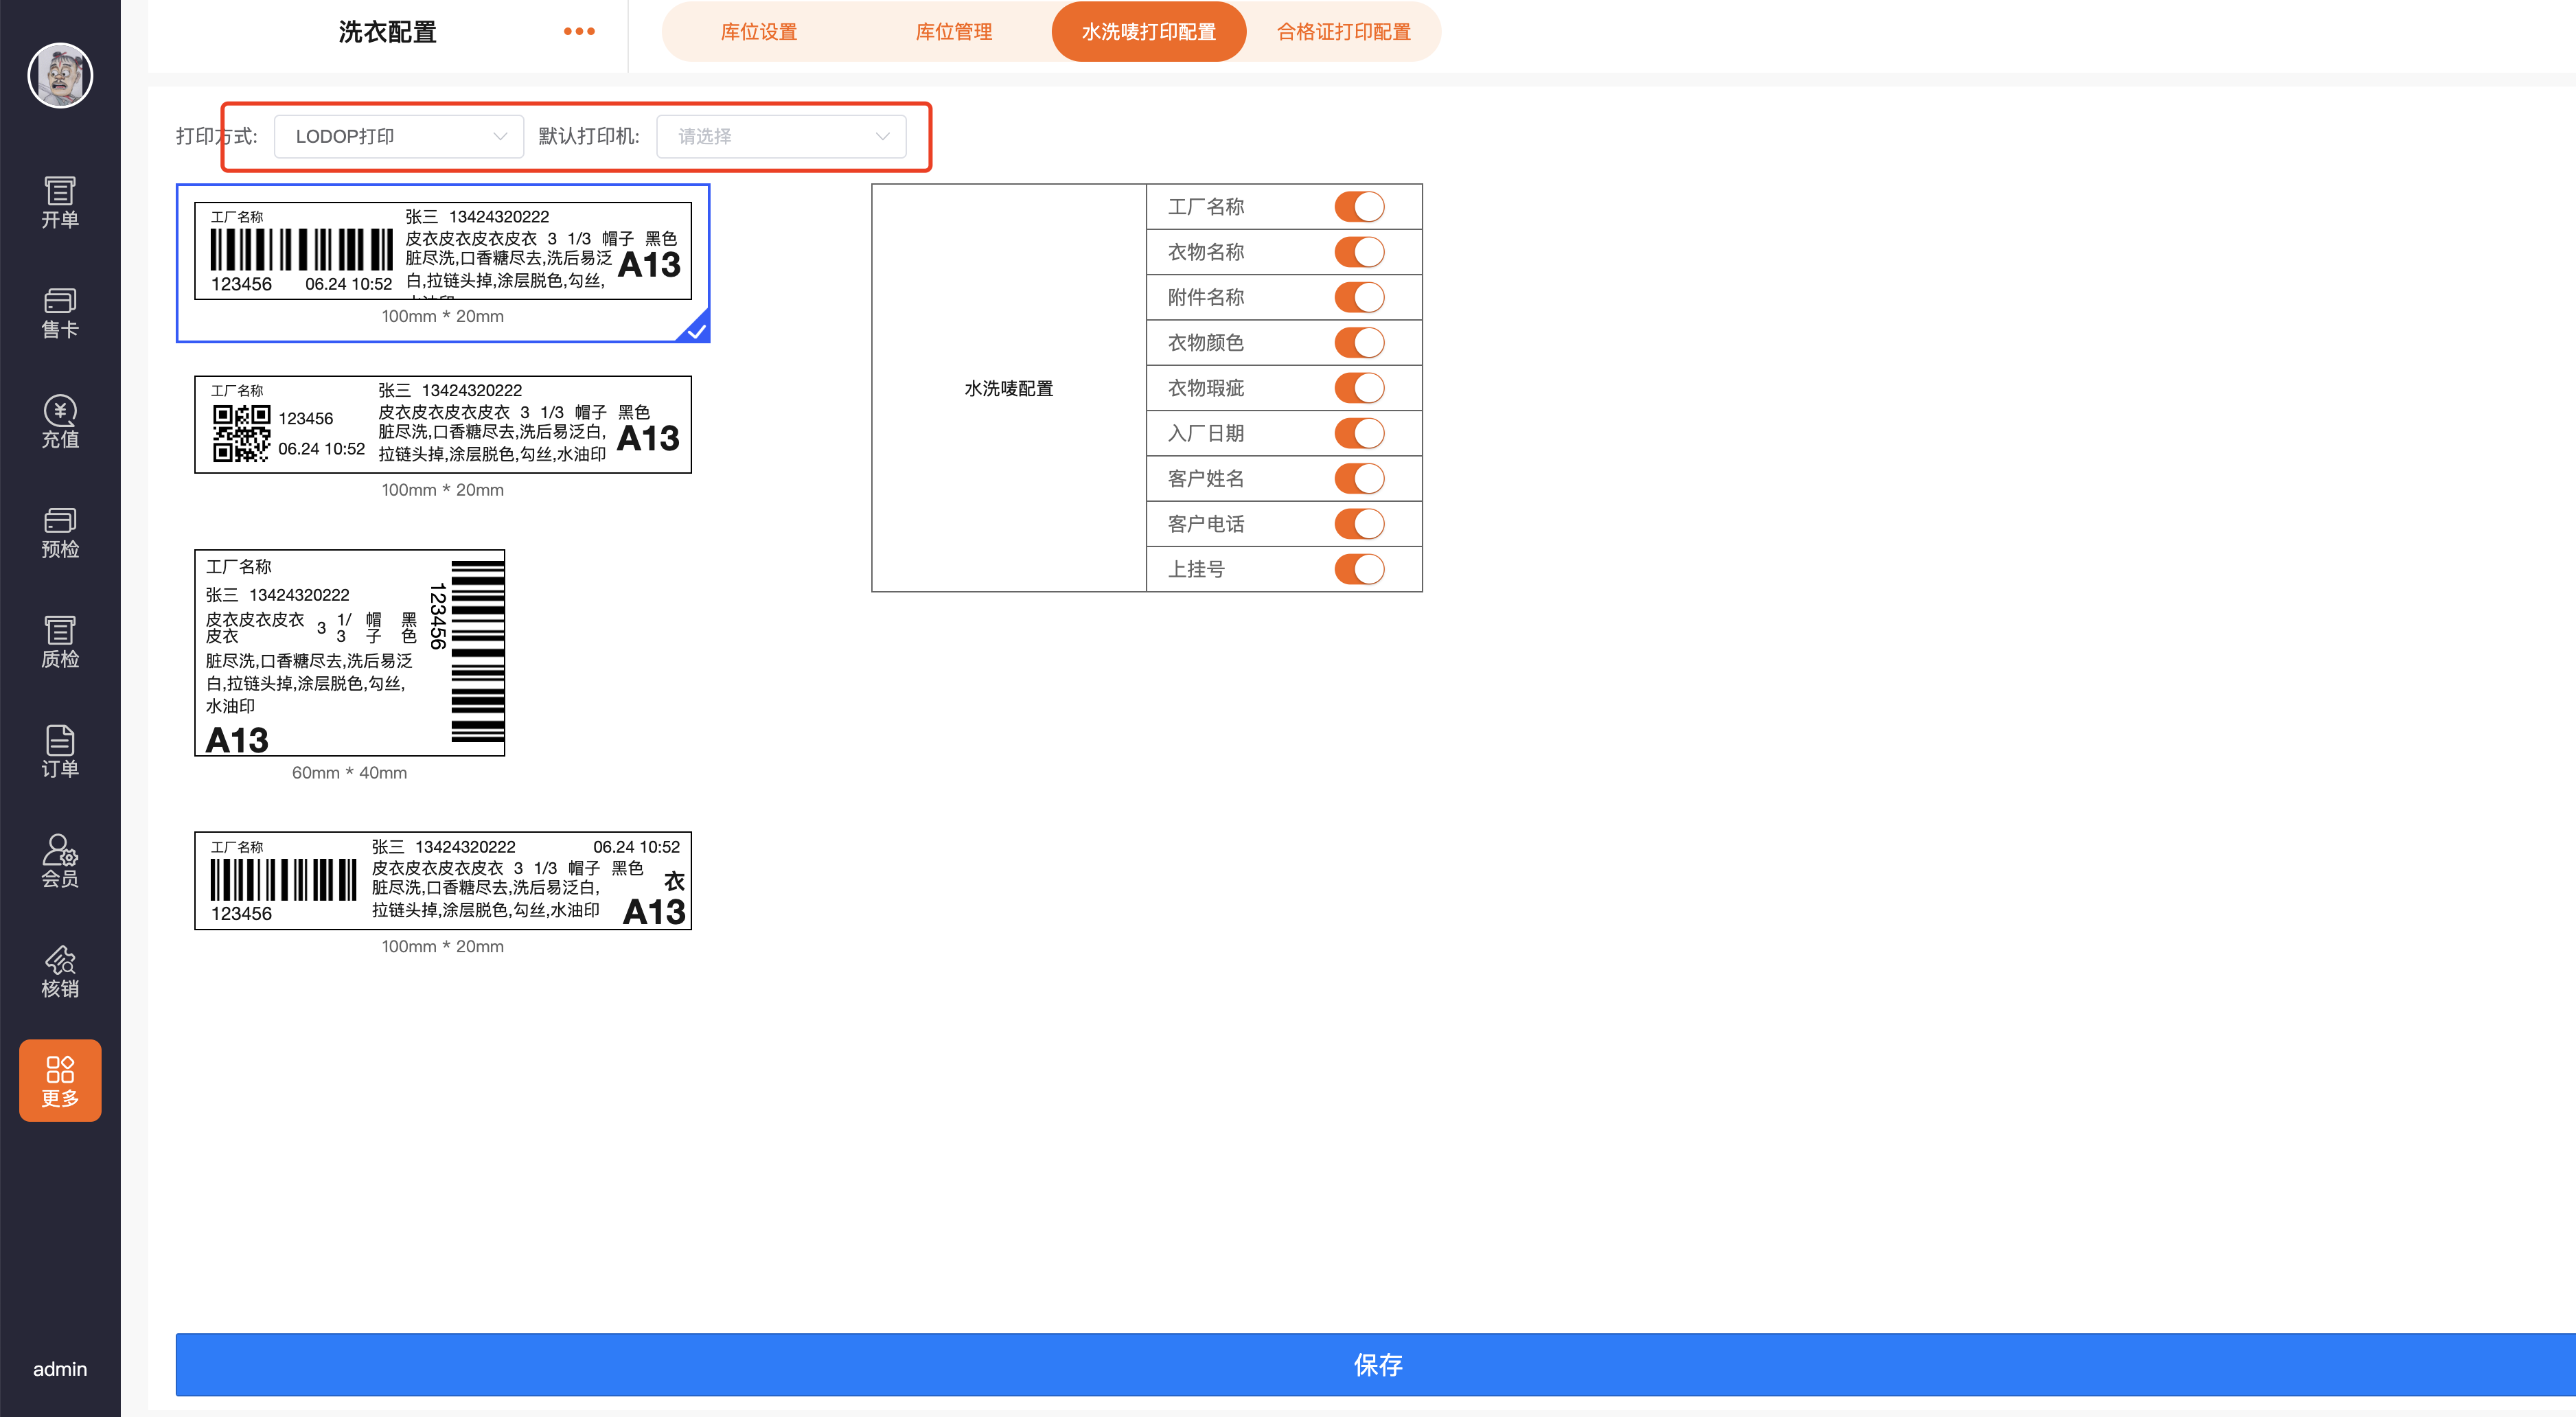This screenshot has height=1417, width=2576.
Task: Select the 60mm * 40mm label template
Action: point(349,653)
